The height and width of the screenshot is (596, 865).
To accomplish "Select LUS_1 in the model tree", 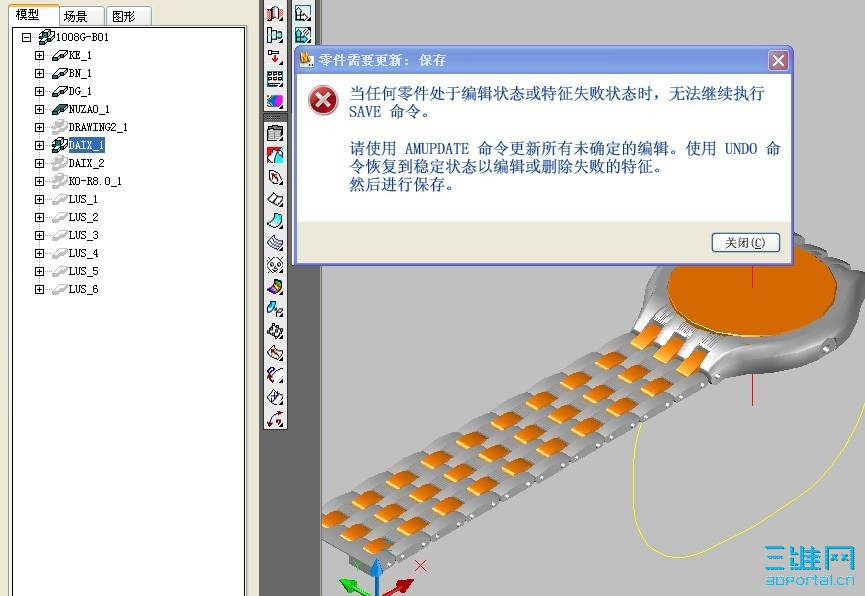I will click(x=83, y=199).
